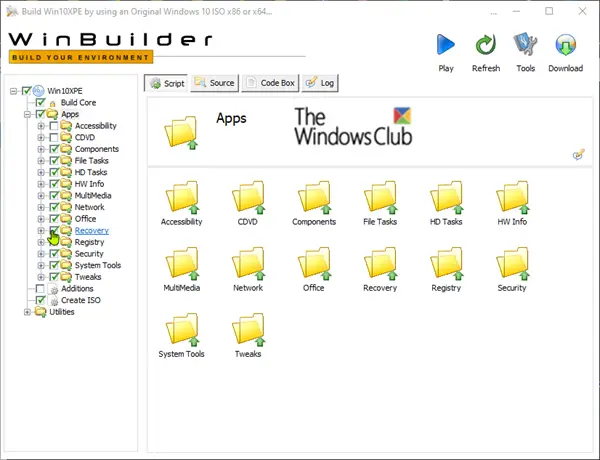Open the Security folder icon in main pane
Screen dimensions: 600x460
point(513,263)
